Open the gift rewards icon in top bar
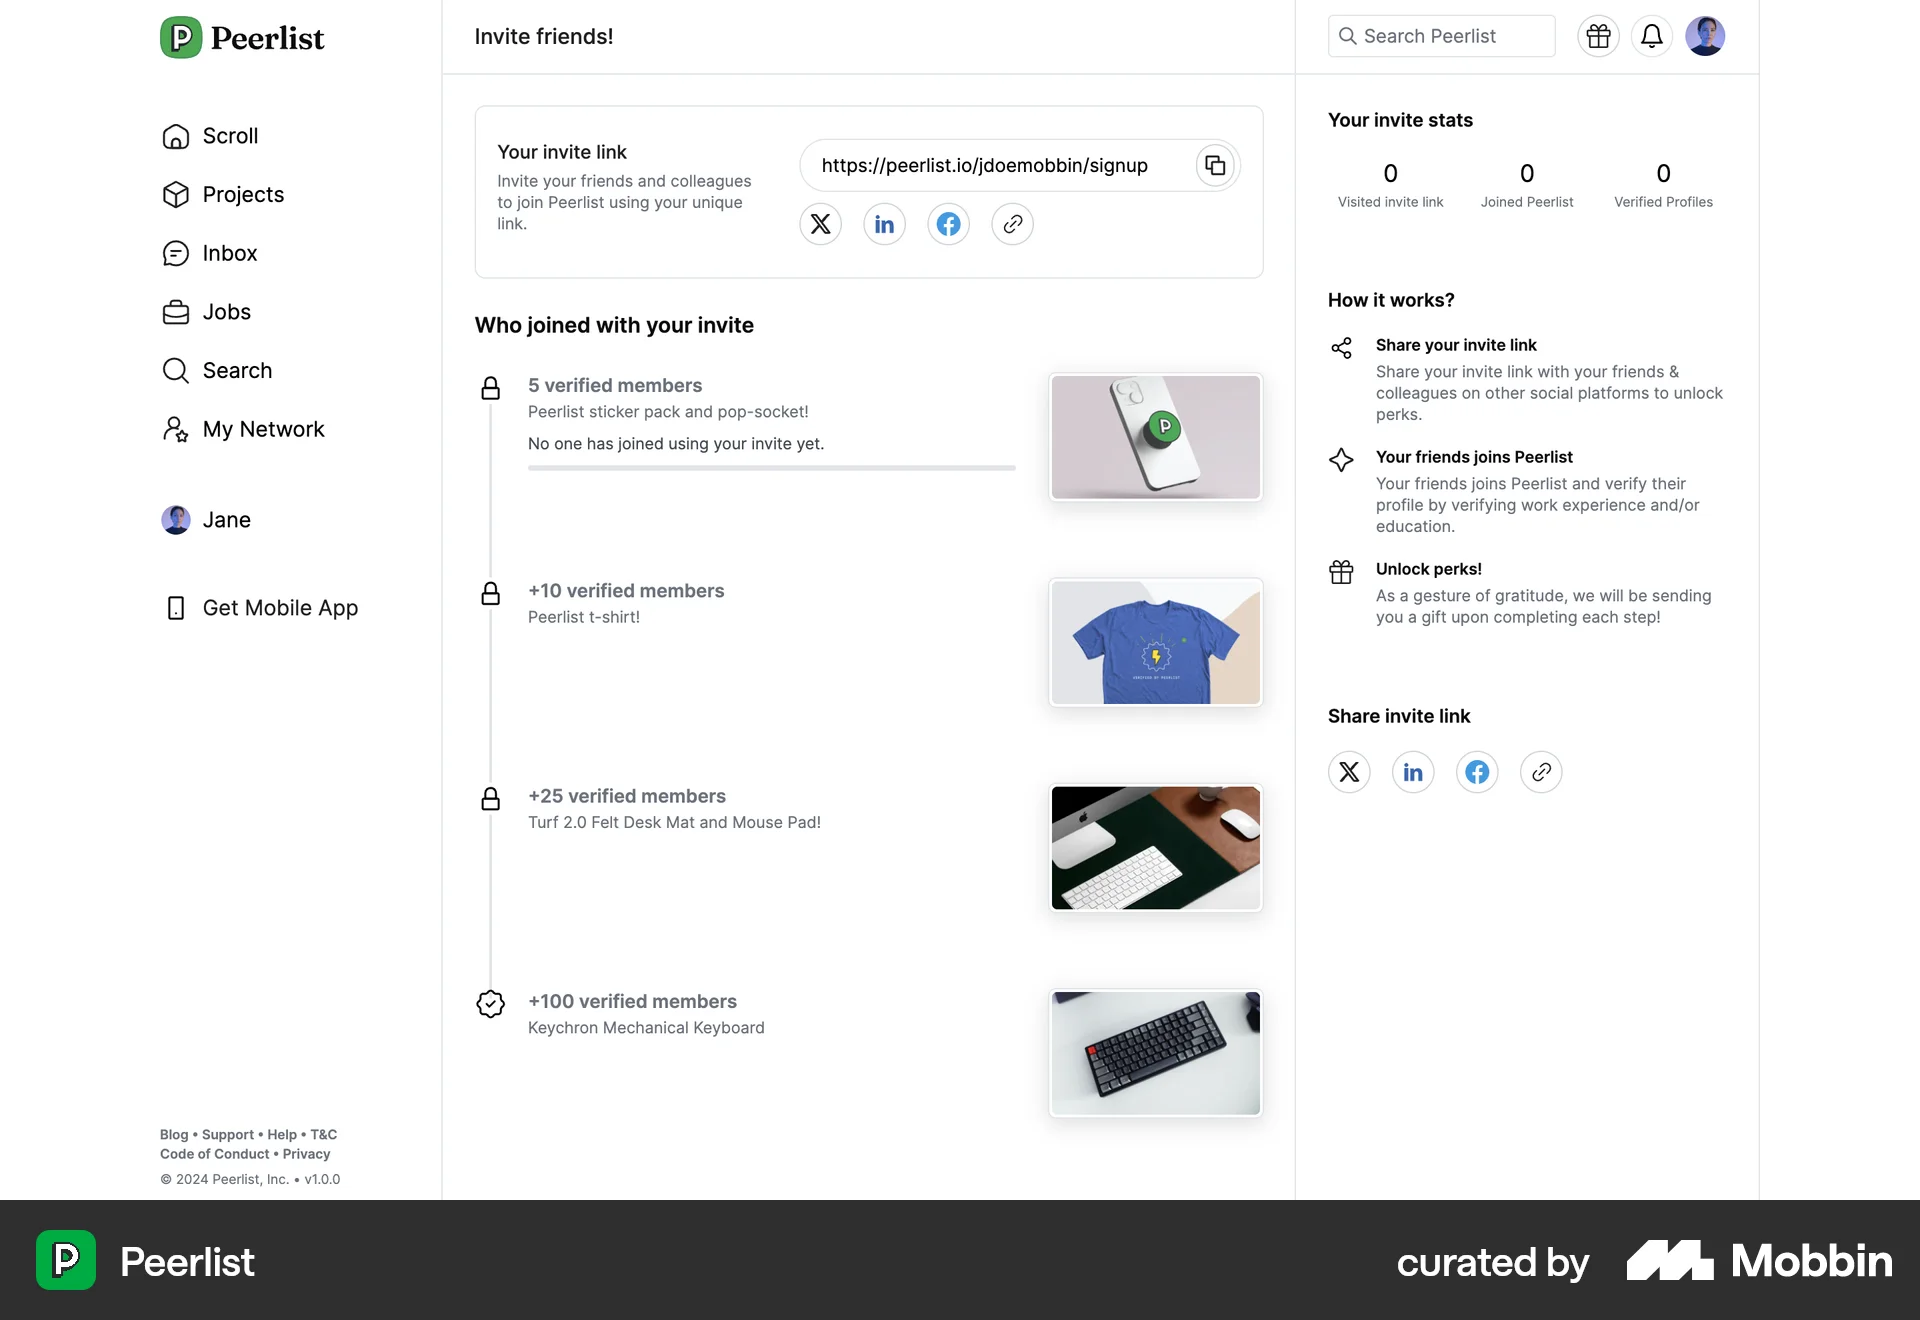This screenshot has height=1320, width=1920. [x=1598, y=36]
